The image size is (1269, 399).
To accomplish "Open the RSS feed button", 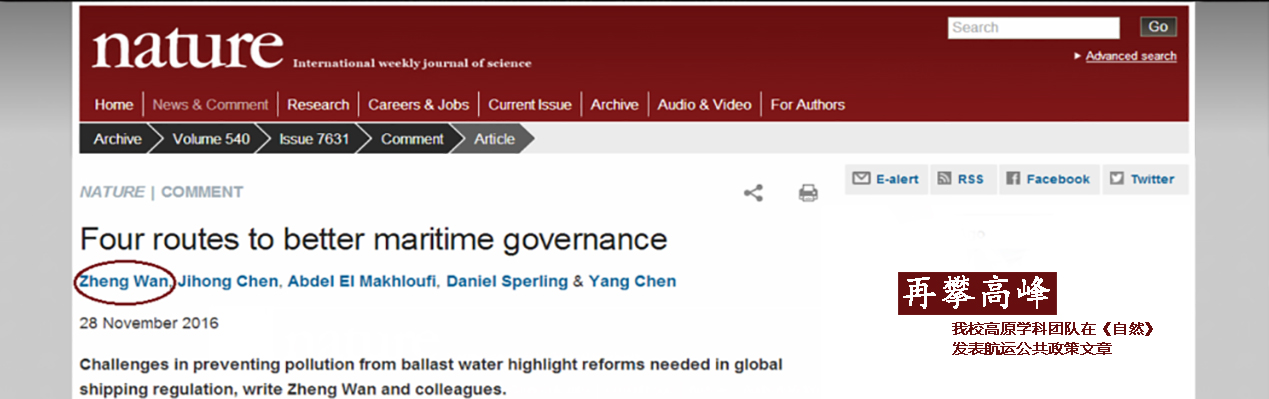I will [x=961, y=179].
